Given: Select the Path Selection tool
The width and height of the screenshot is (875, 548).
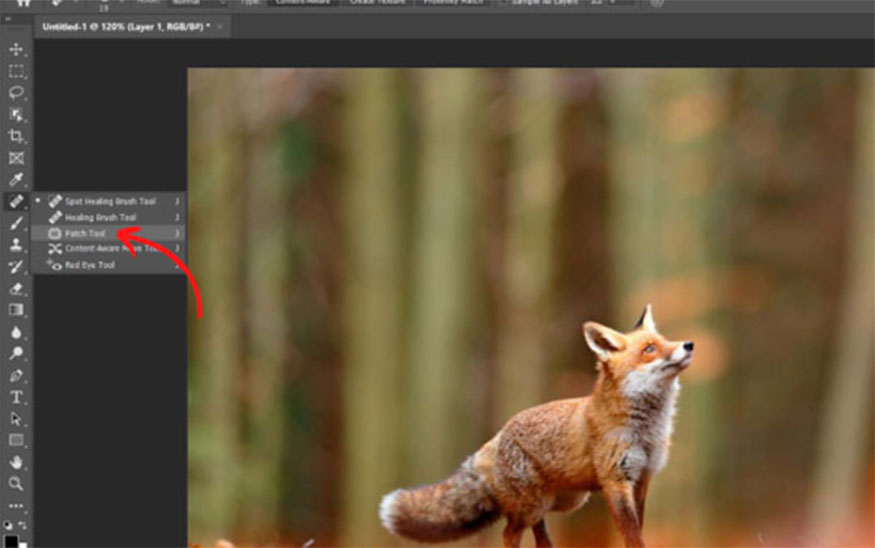Looking at the screenshot, I should pos(16,419).
